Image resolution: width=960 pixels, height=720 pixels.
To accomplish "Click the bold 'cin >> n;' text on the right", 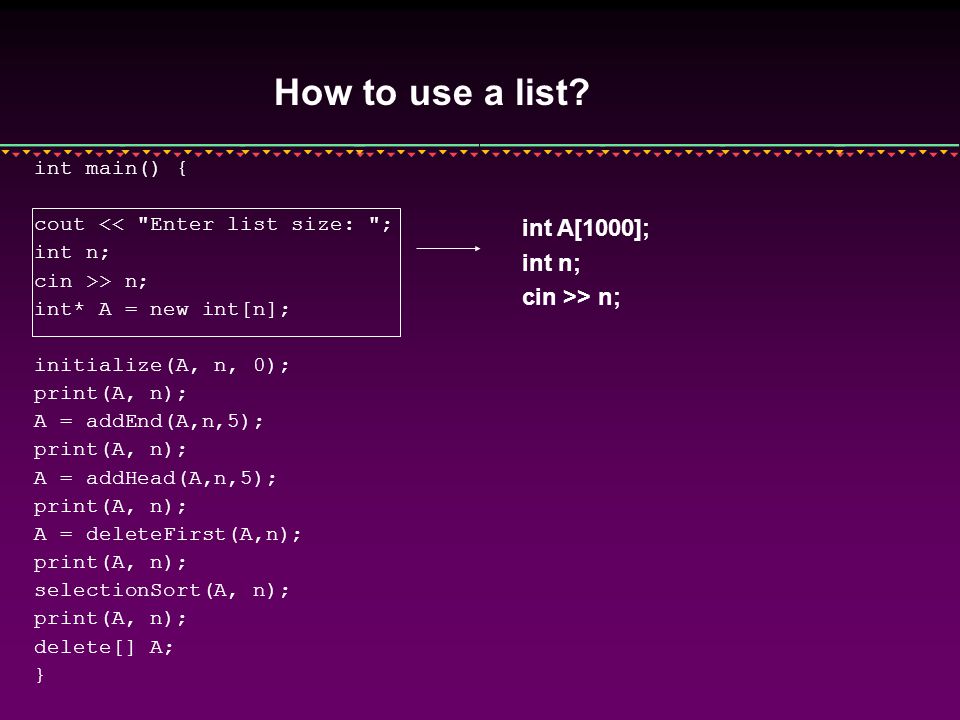I will 571,298.
